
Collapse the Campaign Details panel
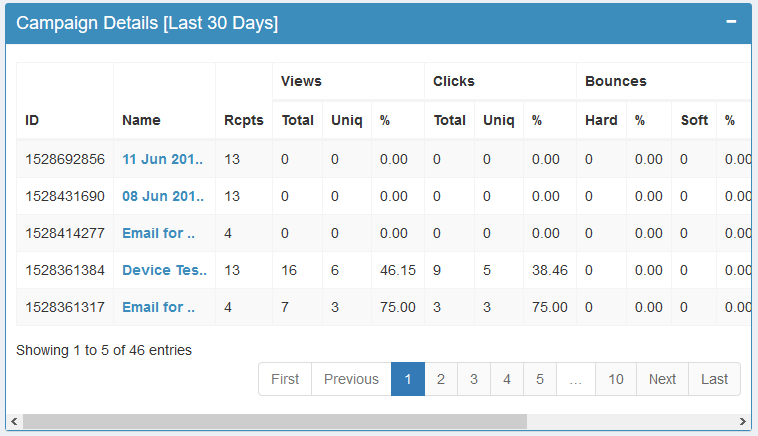coord(731,22)
